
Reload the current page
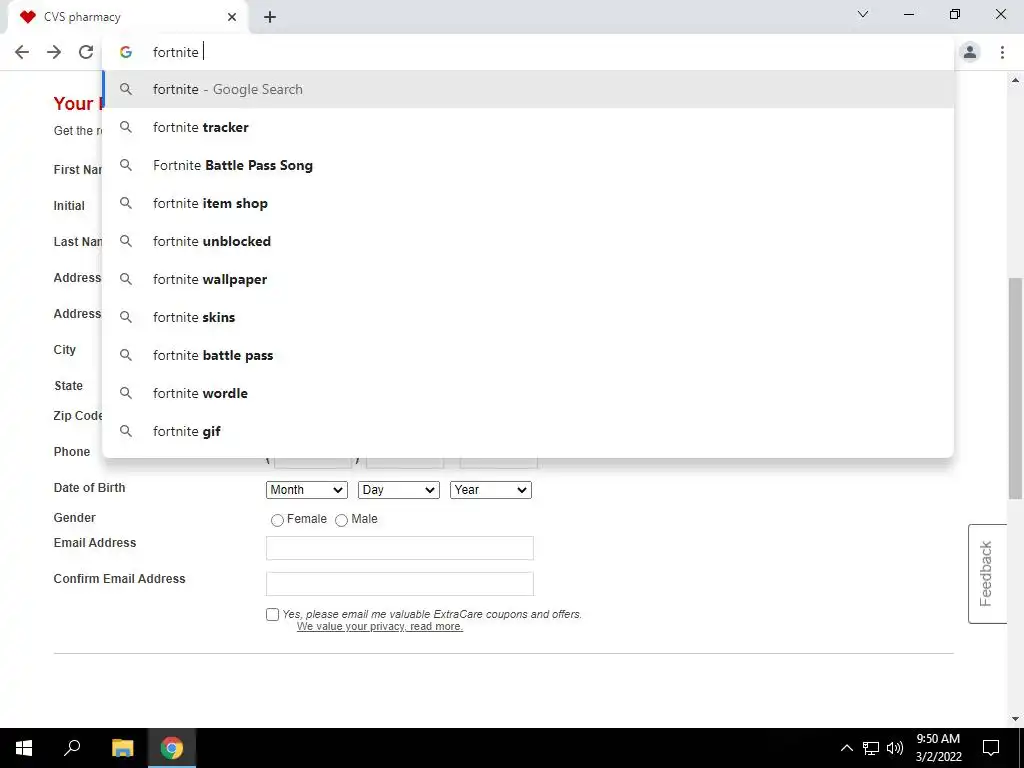pos(86,52)
